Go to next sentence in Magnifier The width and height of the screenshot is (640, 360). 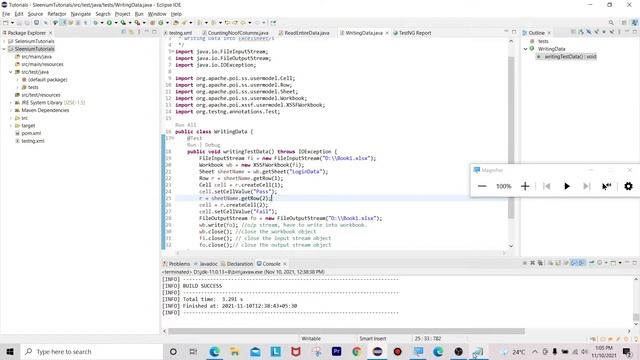point(587,186)
